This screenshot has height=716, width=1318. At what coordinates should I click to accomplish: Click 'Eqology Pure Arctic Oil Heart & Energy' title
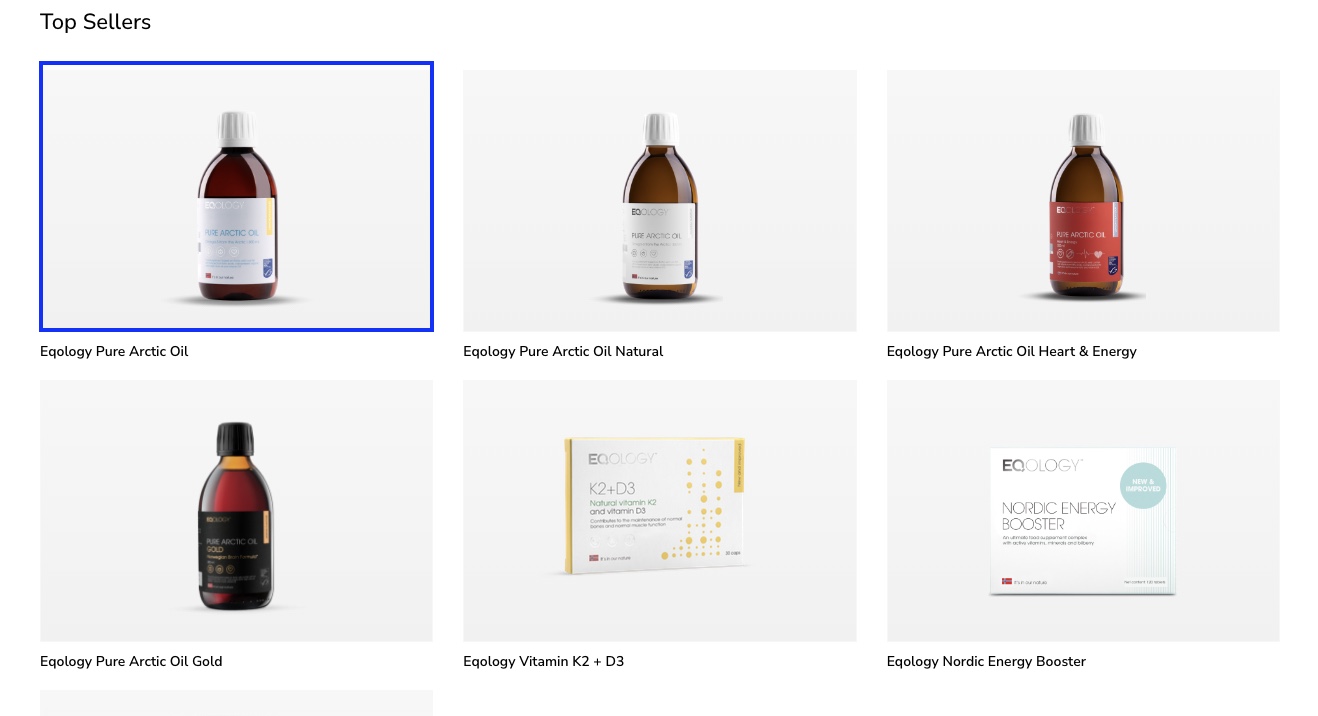coord(1012,352)
